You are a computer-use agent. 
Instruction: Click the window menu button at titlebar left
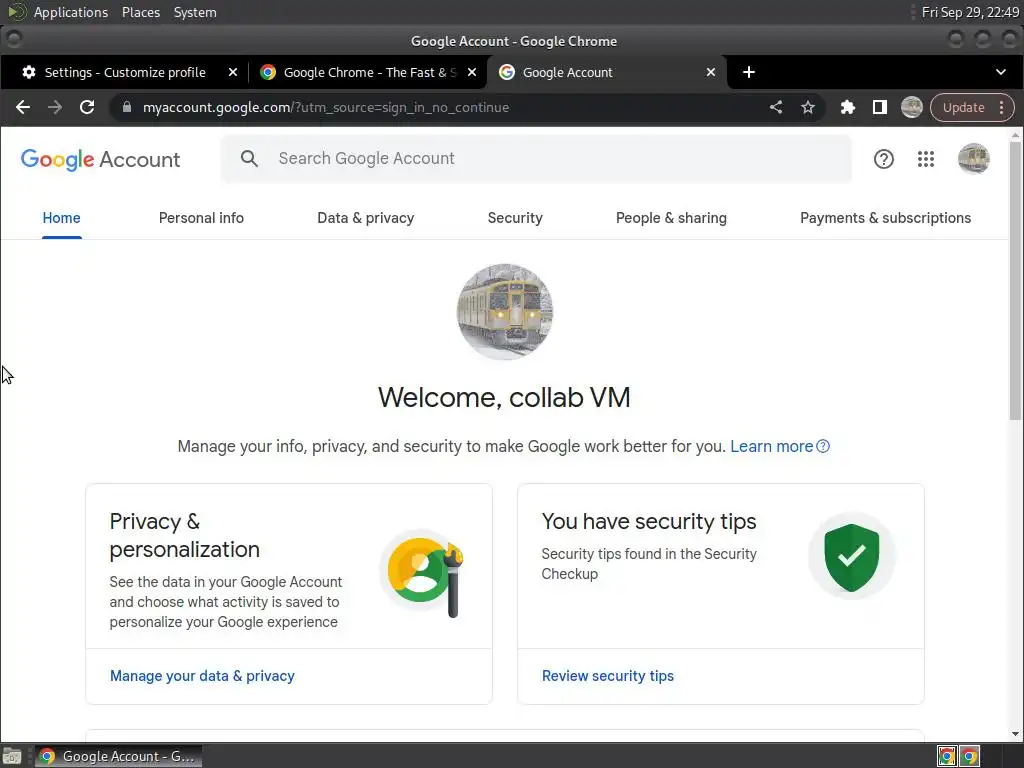click(14, 40)
